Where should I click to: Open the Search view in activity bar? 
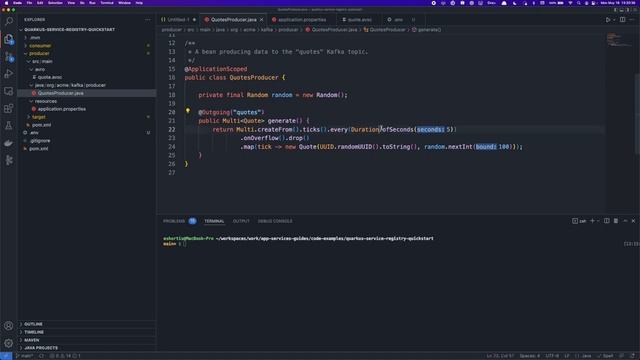(9, 21)
